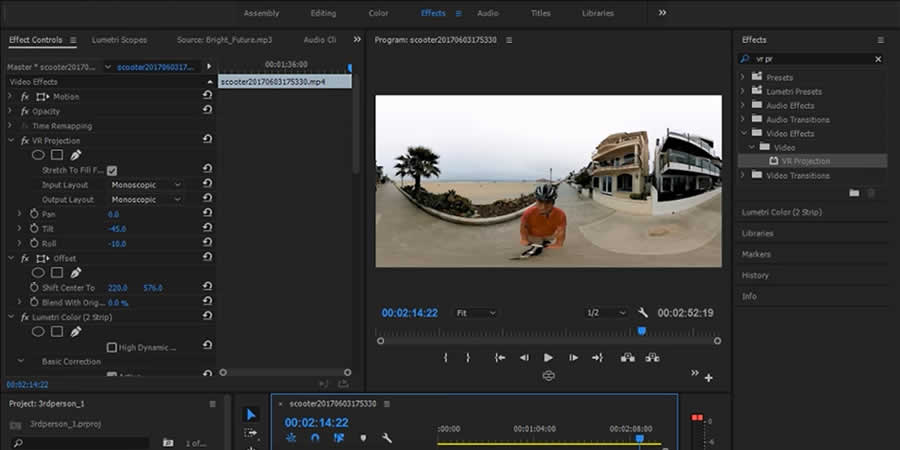Select pen mask tool under VR Projection

75,155
